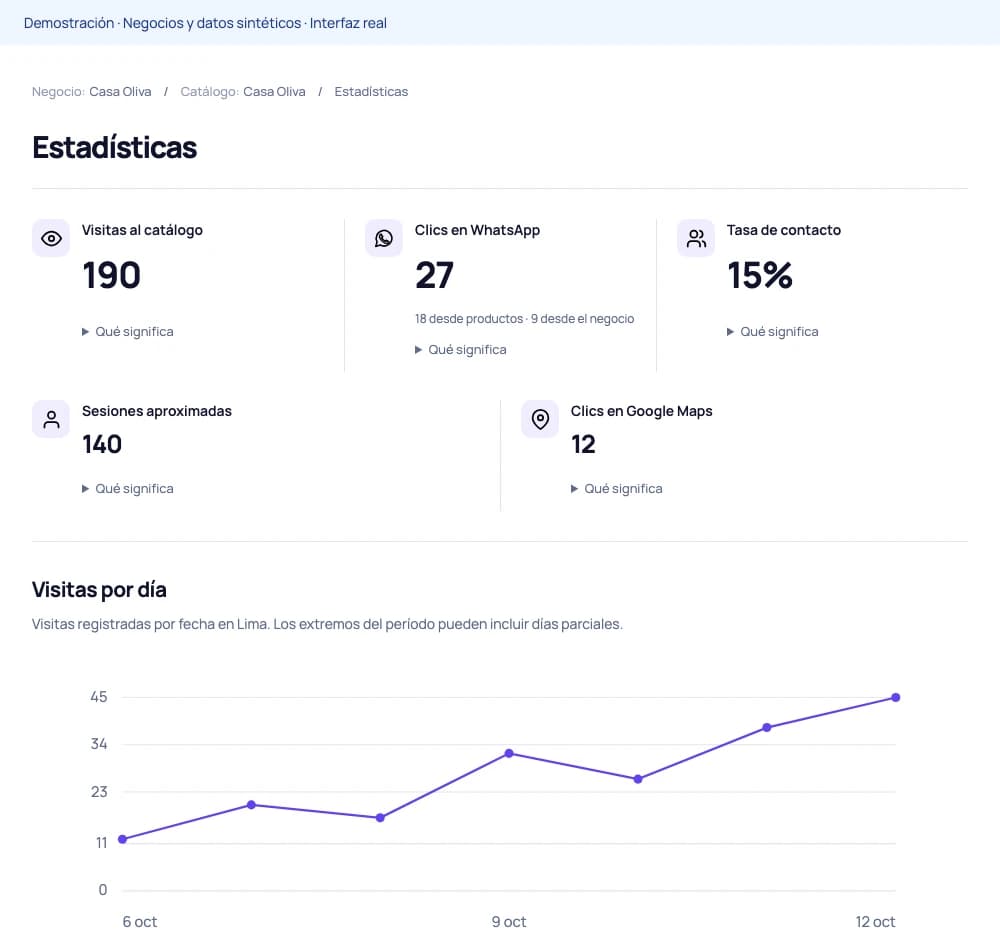Click the eye icon for Visitas al catálogo
Screen dimensions: 1000x930
[x=51, y=239]
